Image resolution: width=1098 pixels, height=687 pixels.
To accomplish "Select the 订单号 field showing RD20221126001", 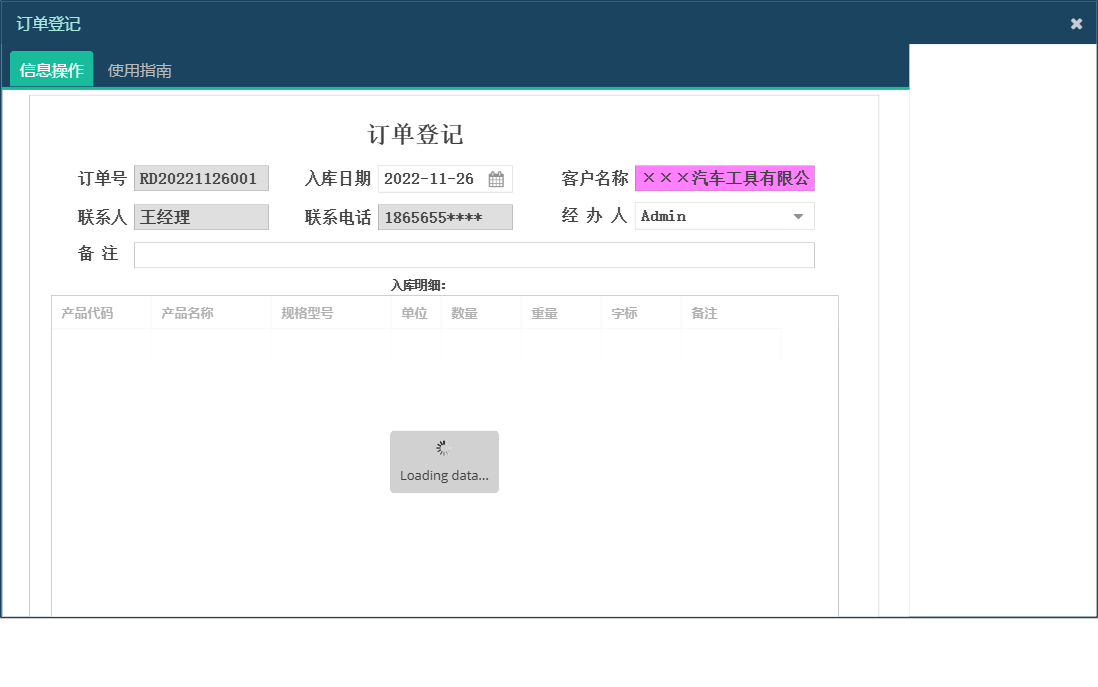I will pyautogui.click(x=201, y=178).
